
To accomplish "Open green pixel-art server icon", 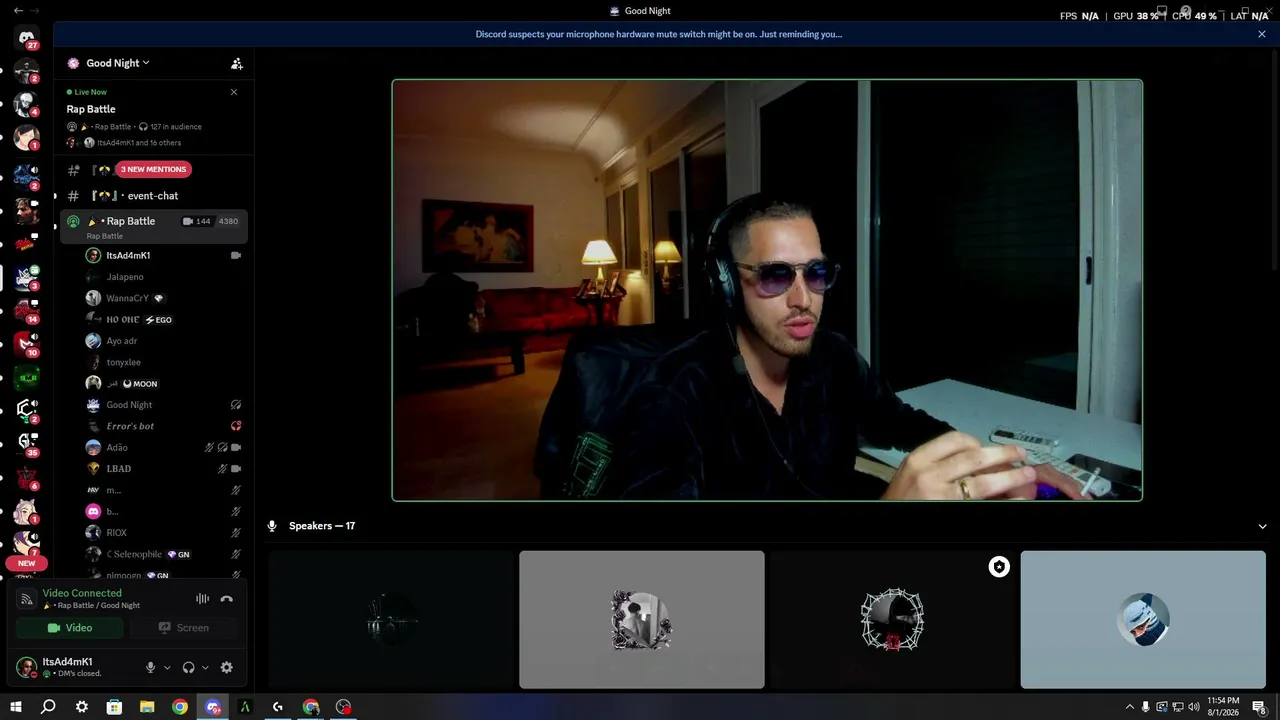I will click(x=27, y=377).
